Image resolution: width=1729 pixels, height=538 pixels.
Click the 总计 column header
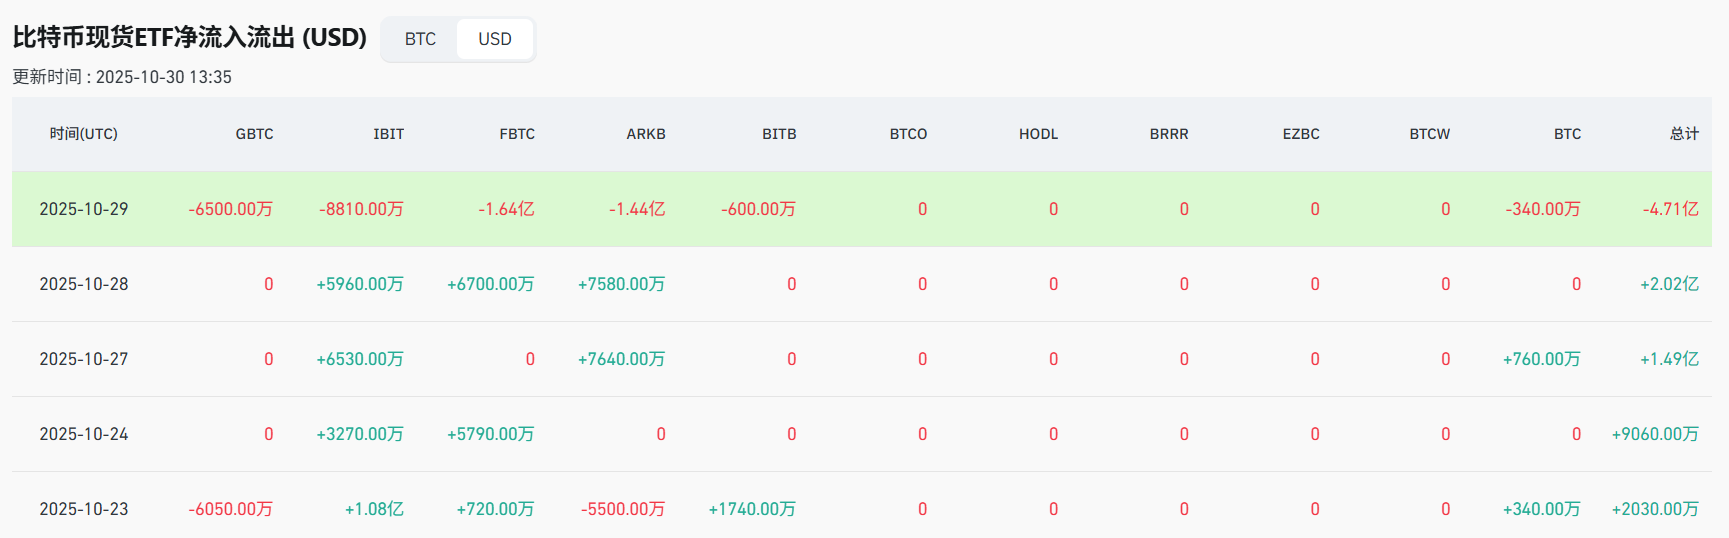(x=1684, y=134)
